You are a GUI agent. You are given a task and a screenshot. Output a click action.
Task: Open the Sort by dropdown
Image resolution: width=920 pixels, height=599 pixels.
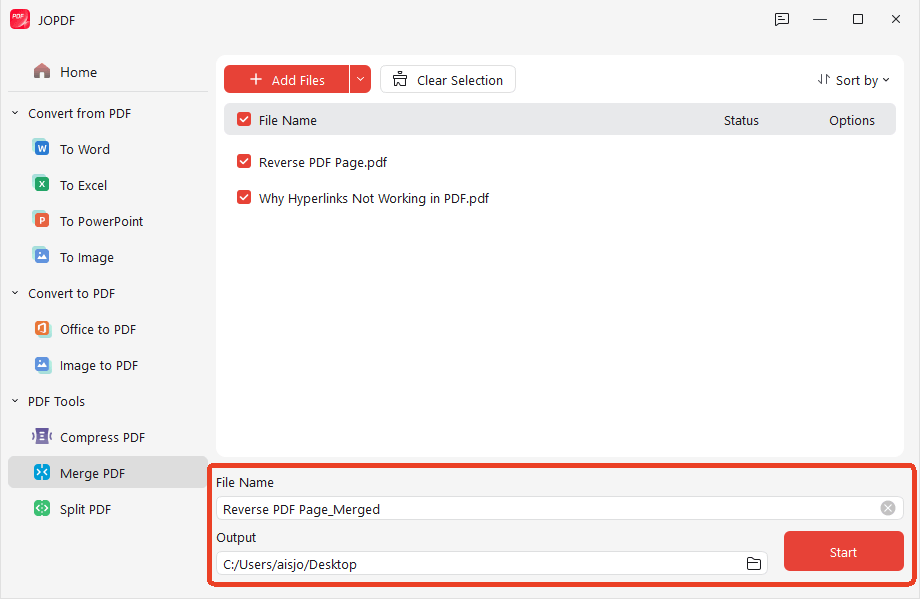click(854, 80)
